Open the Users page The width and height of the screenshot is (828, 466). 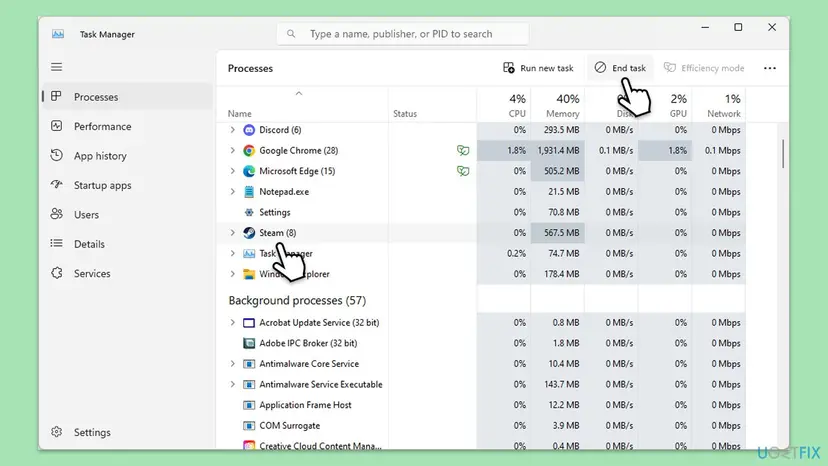[x=128, y=215]
